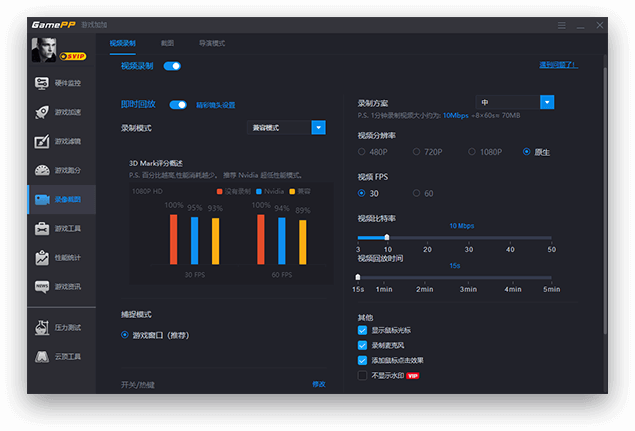Screen dimensions: 635x431
Task: Open 硬件监控 hardware monitor in sidebar
Action: [58, 83]
